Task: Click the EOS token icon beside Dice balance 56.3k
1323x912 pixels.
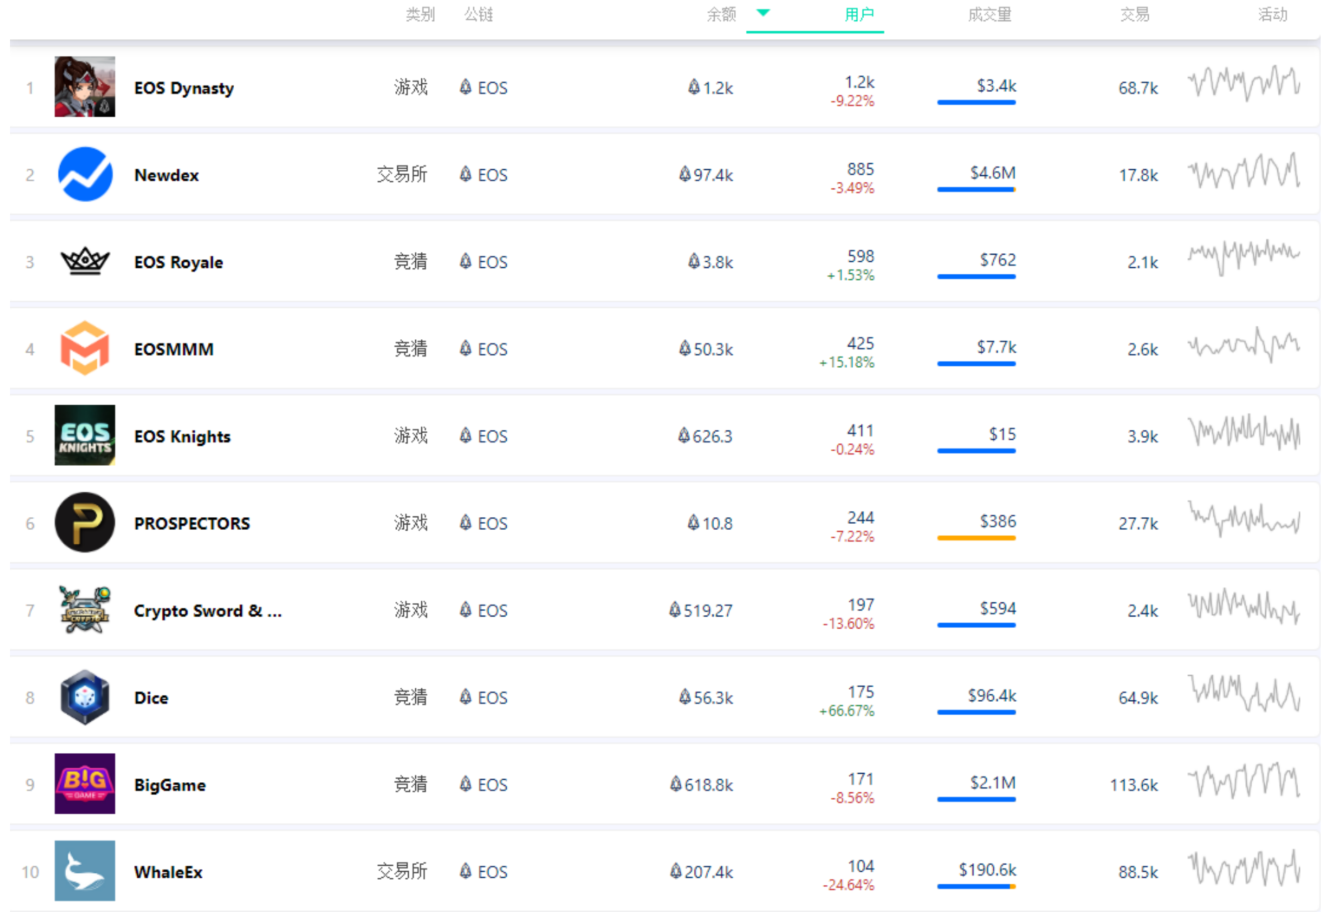Action: (685, 697)
